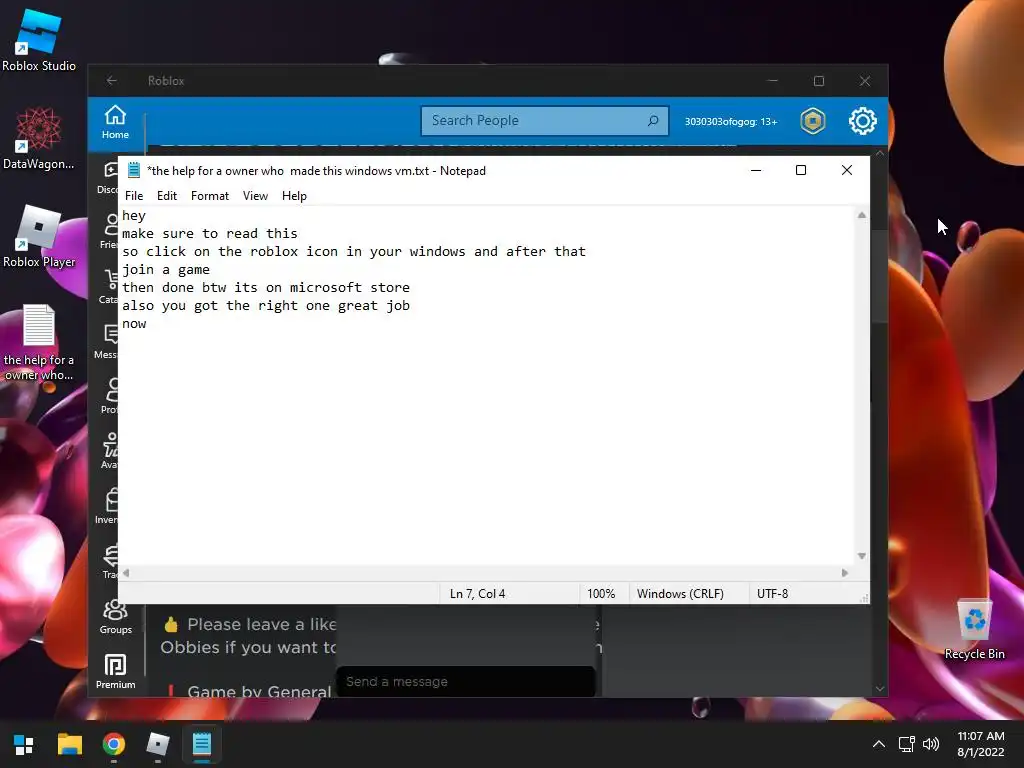
Task: Launch Google Chrome from taskbar
Action: click(114, 744)
